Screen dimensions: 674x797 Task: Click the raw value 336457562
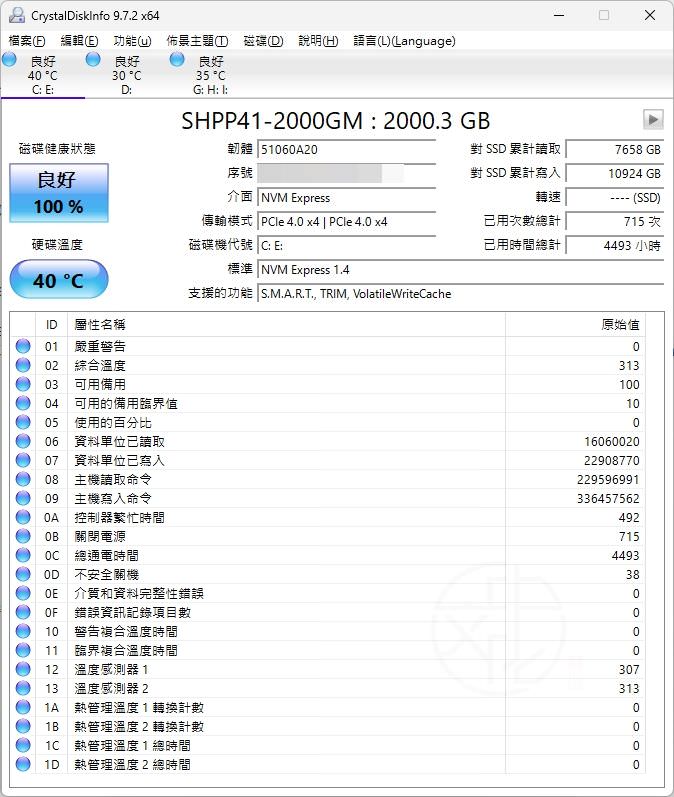pos(608,499)
